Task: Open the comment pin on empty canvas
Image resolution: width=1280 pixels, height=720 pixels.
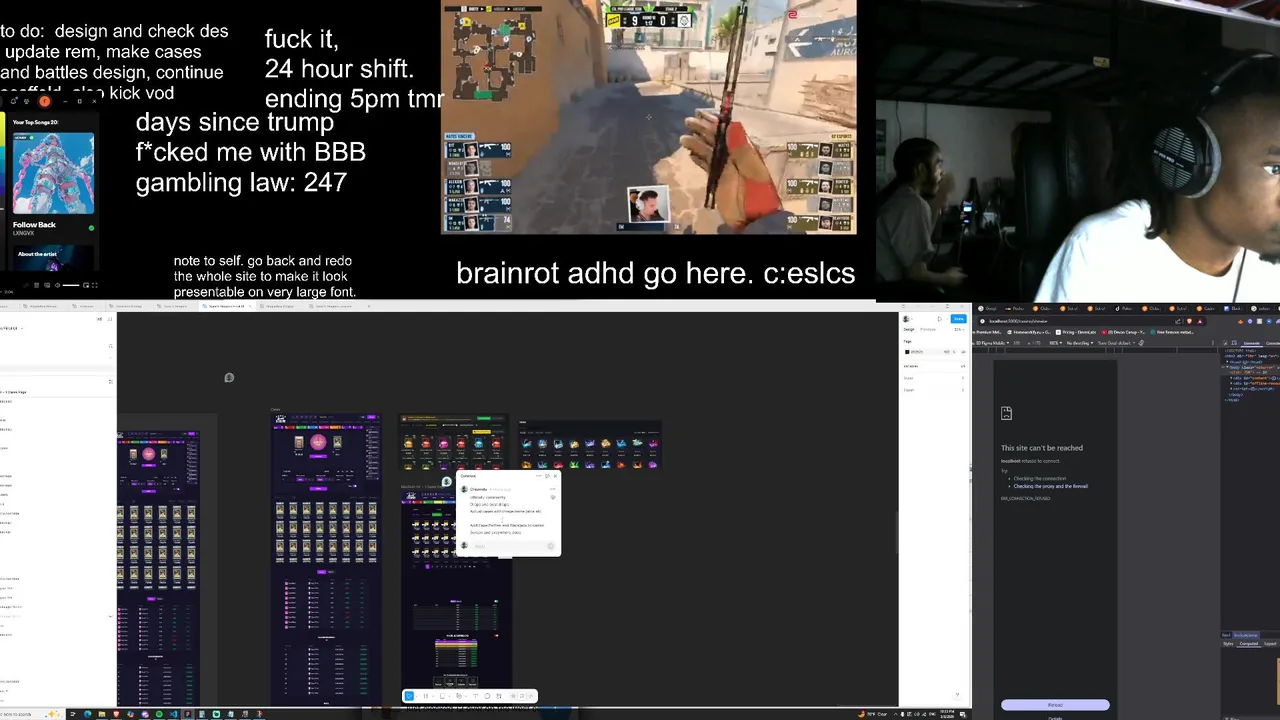Action: coord(229,377)
